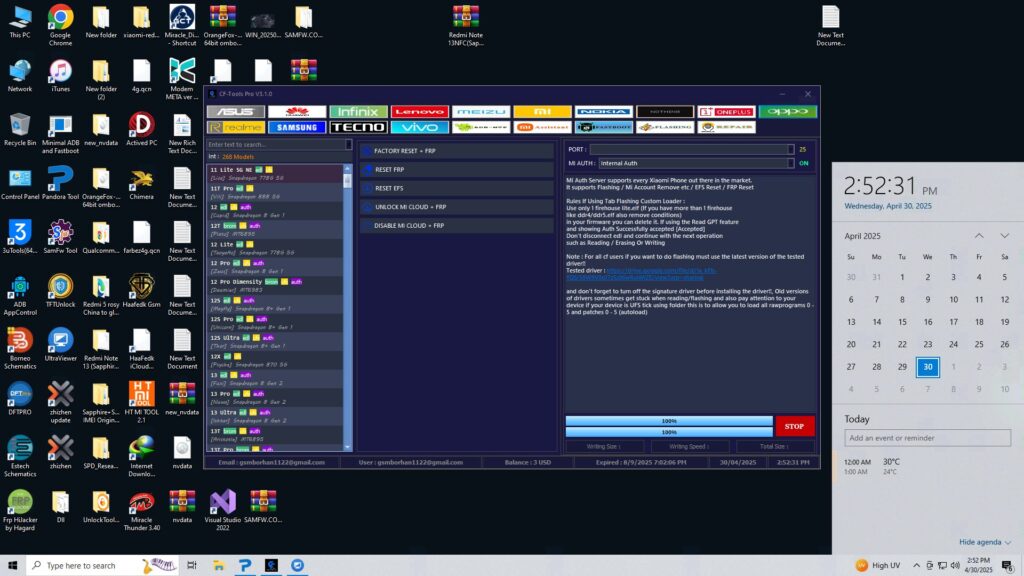
Task: Select the Chimera desktop icon
Action: (x=142, y=184)
